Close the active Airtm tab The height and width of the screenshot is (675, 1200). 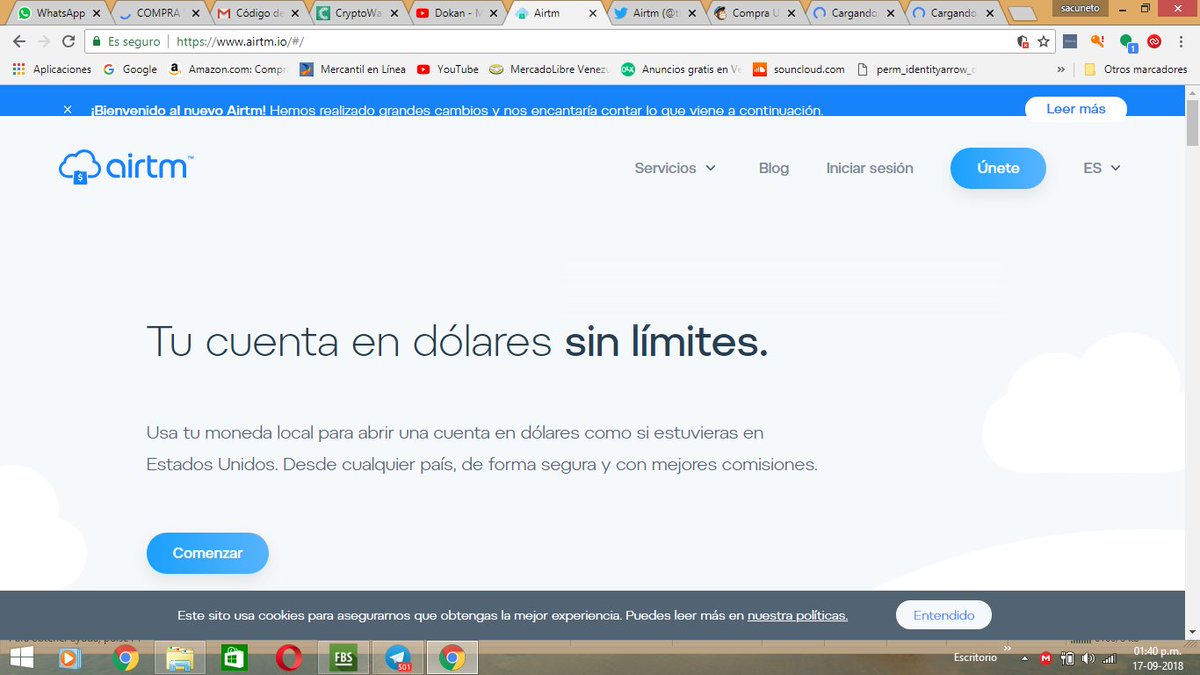click(x=593, y=15)
